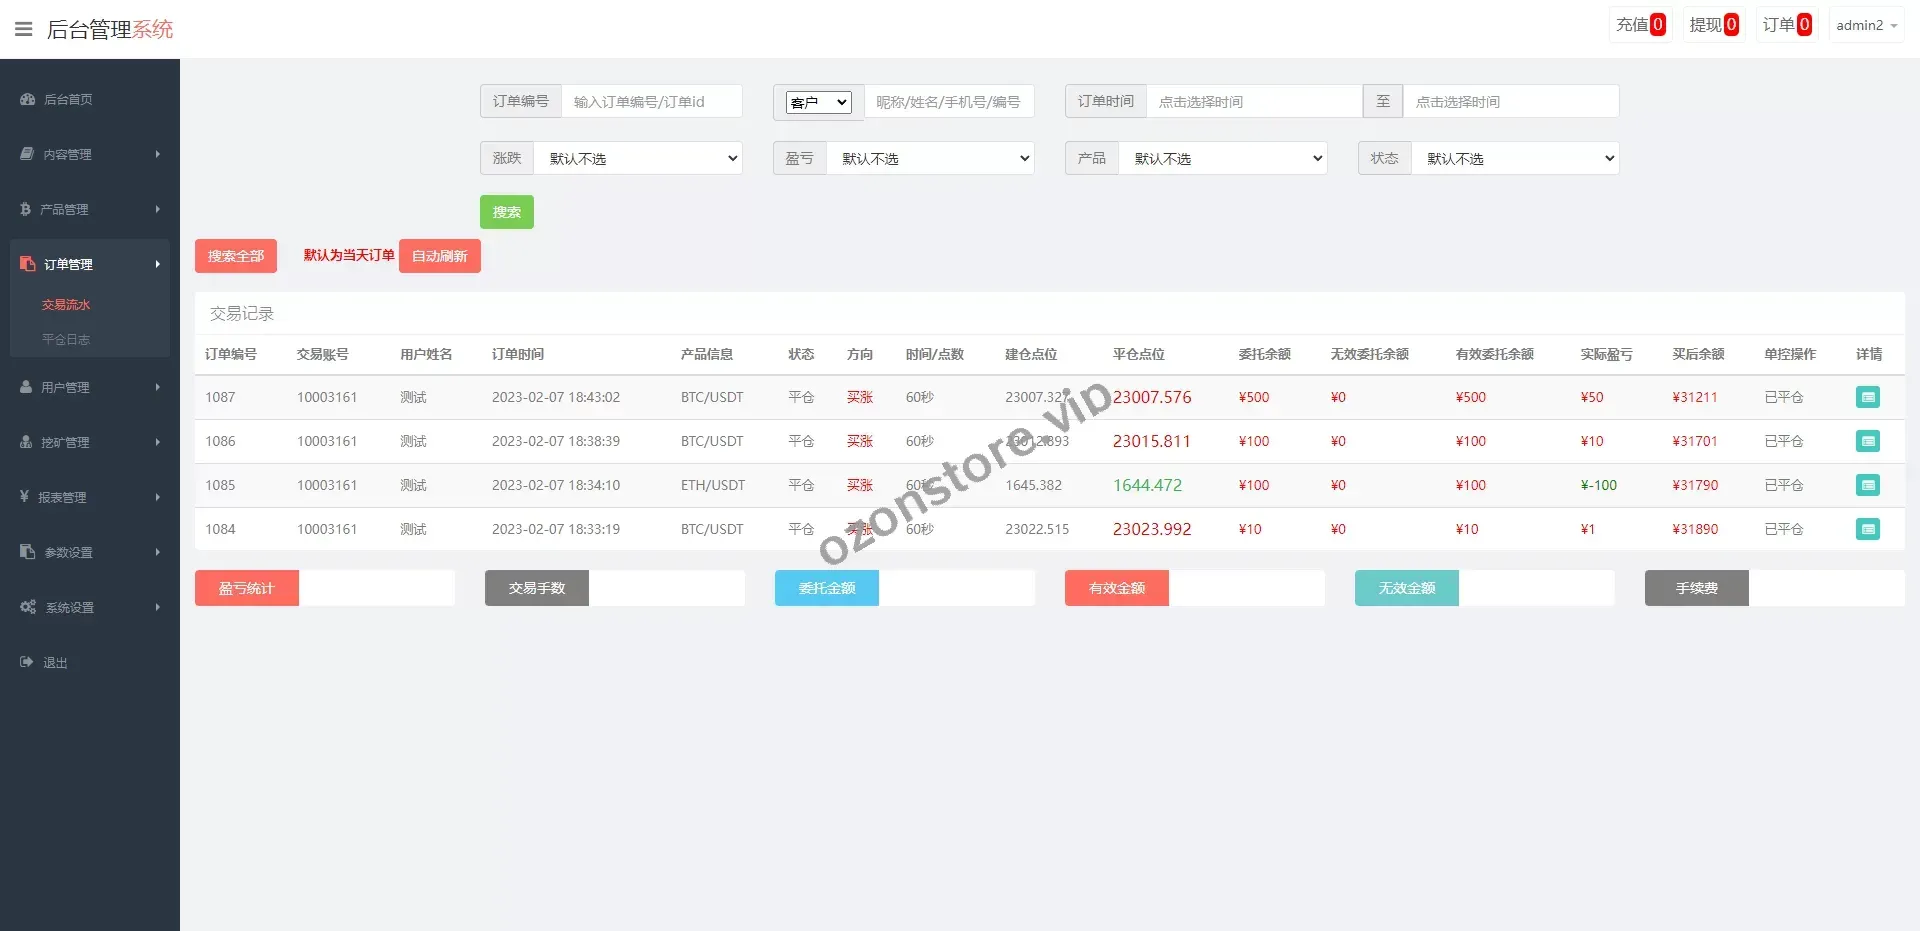Viewport: 1920px width, 931px height.
Task: Click the 退出 logout icon in sidebar
Action: click(27, 662)
